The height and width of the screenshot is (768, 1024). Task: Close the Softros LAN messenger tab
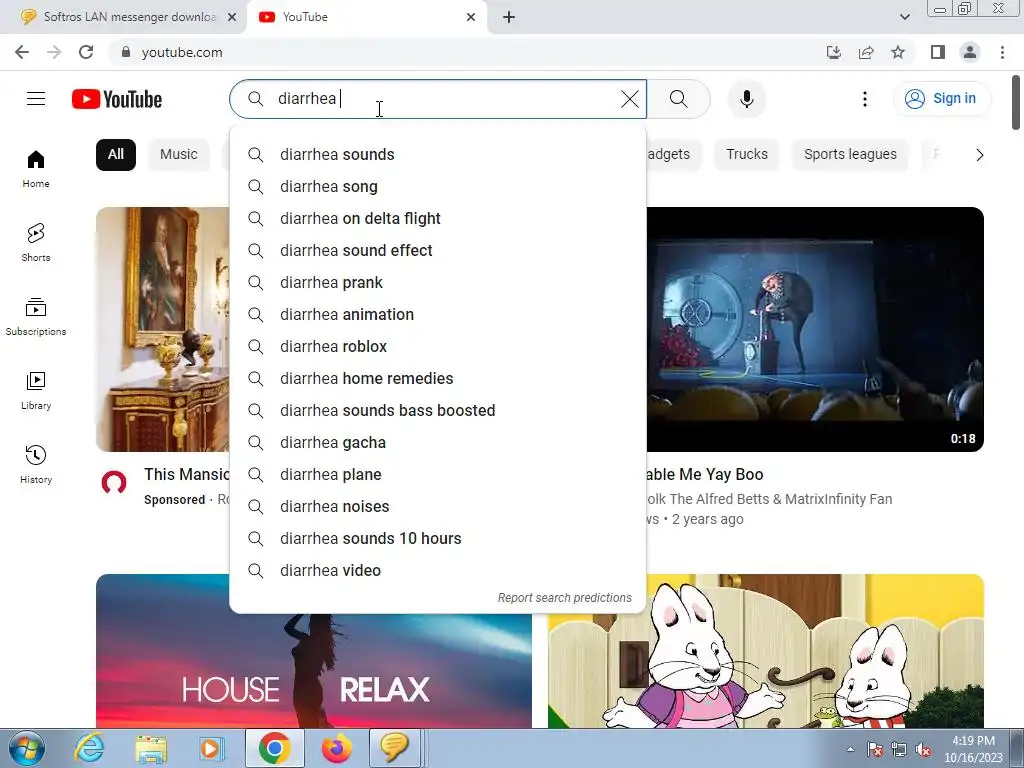point(232,17)
